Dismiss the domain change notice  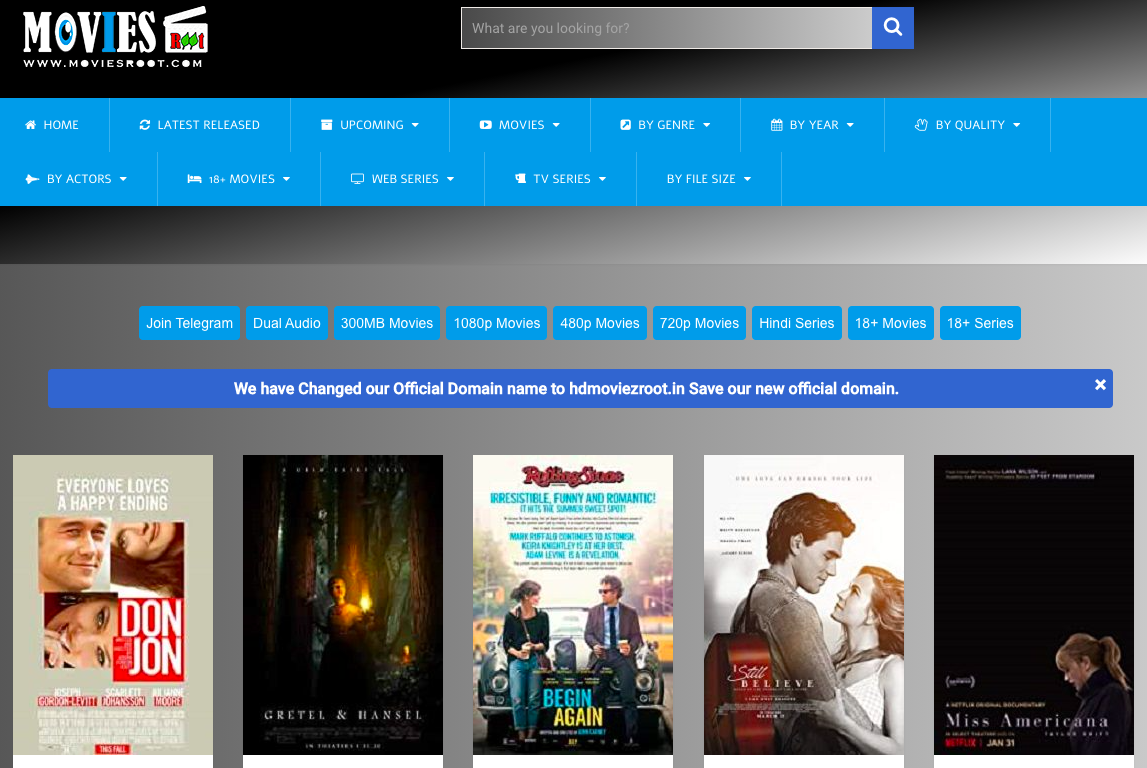pos(1100,385)
